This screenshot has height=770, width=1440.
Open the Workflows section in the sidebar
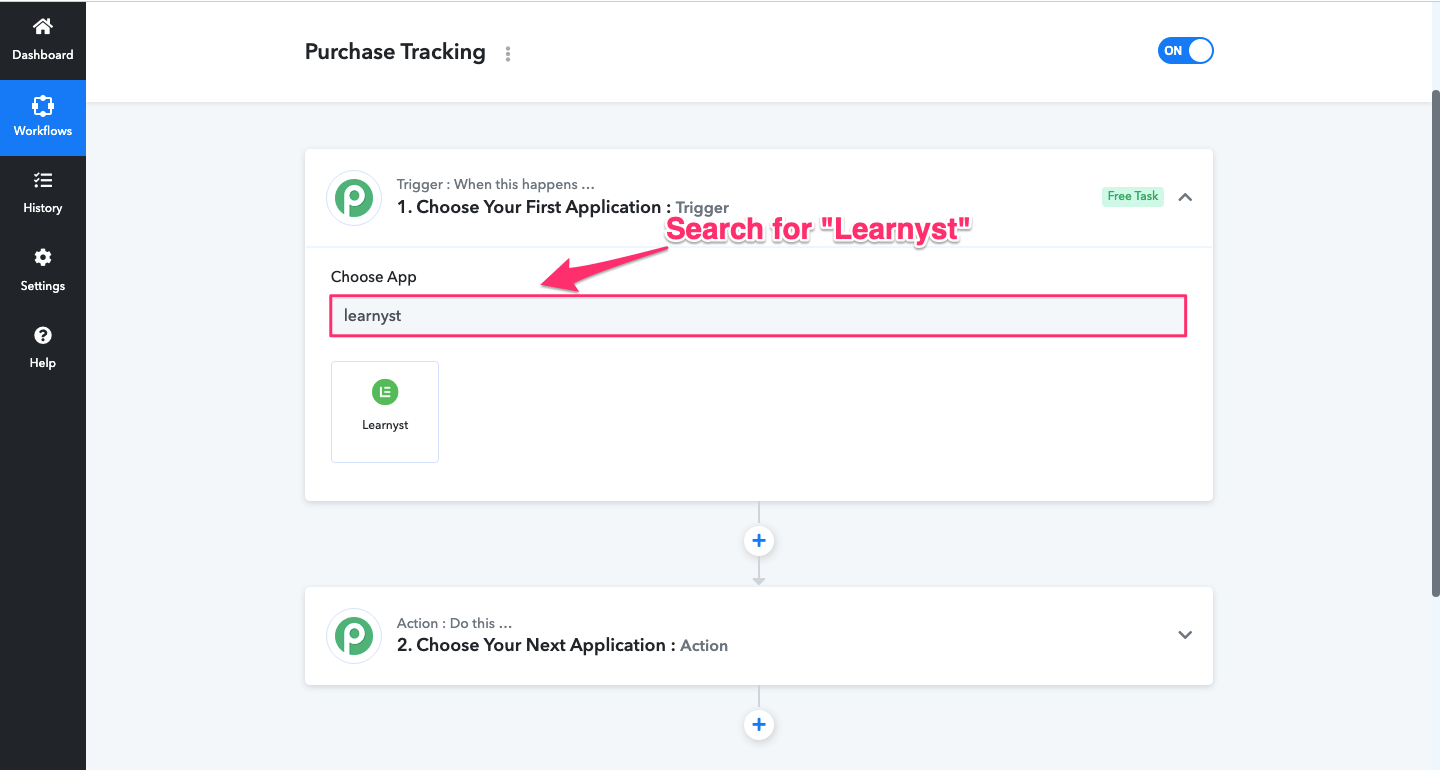[43, 118]
